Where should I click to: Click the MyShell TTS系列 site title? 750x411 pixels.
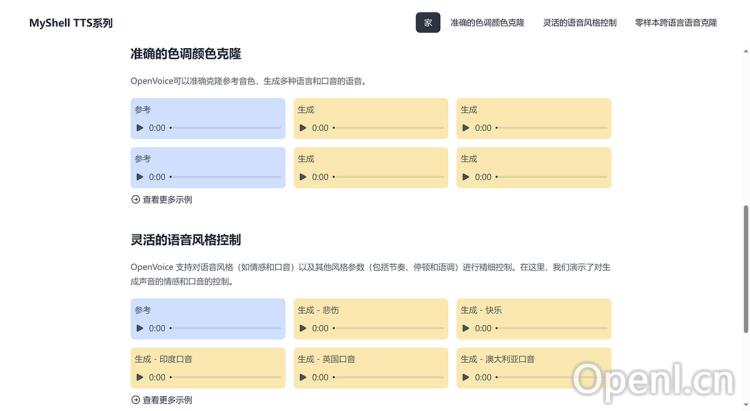(71, 23)
